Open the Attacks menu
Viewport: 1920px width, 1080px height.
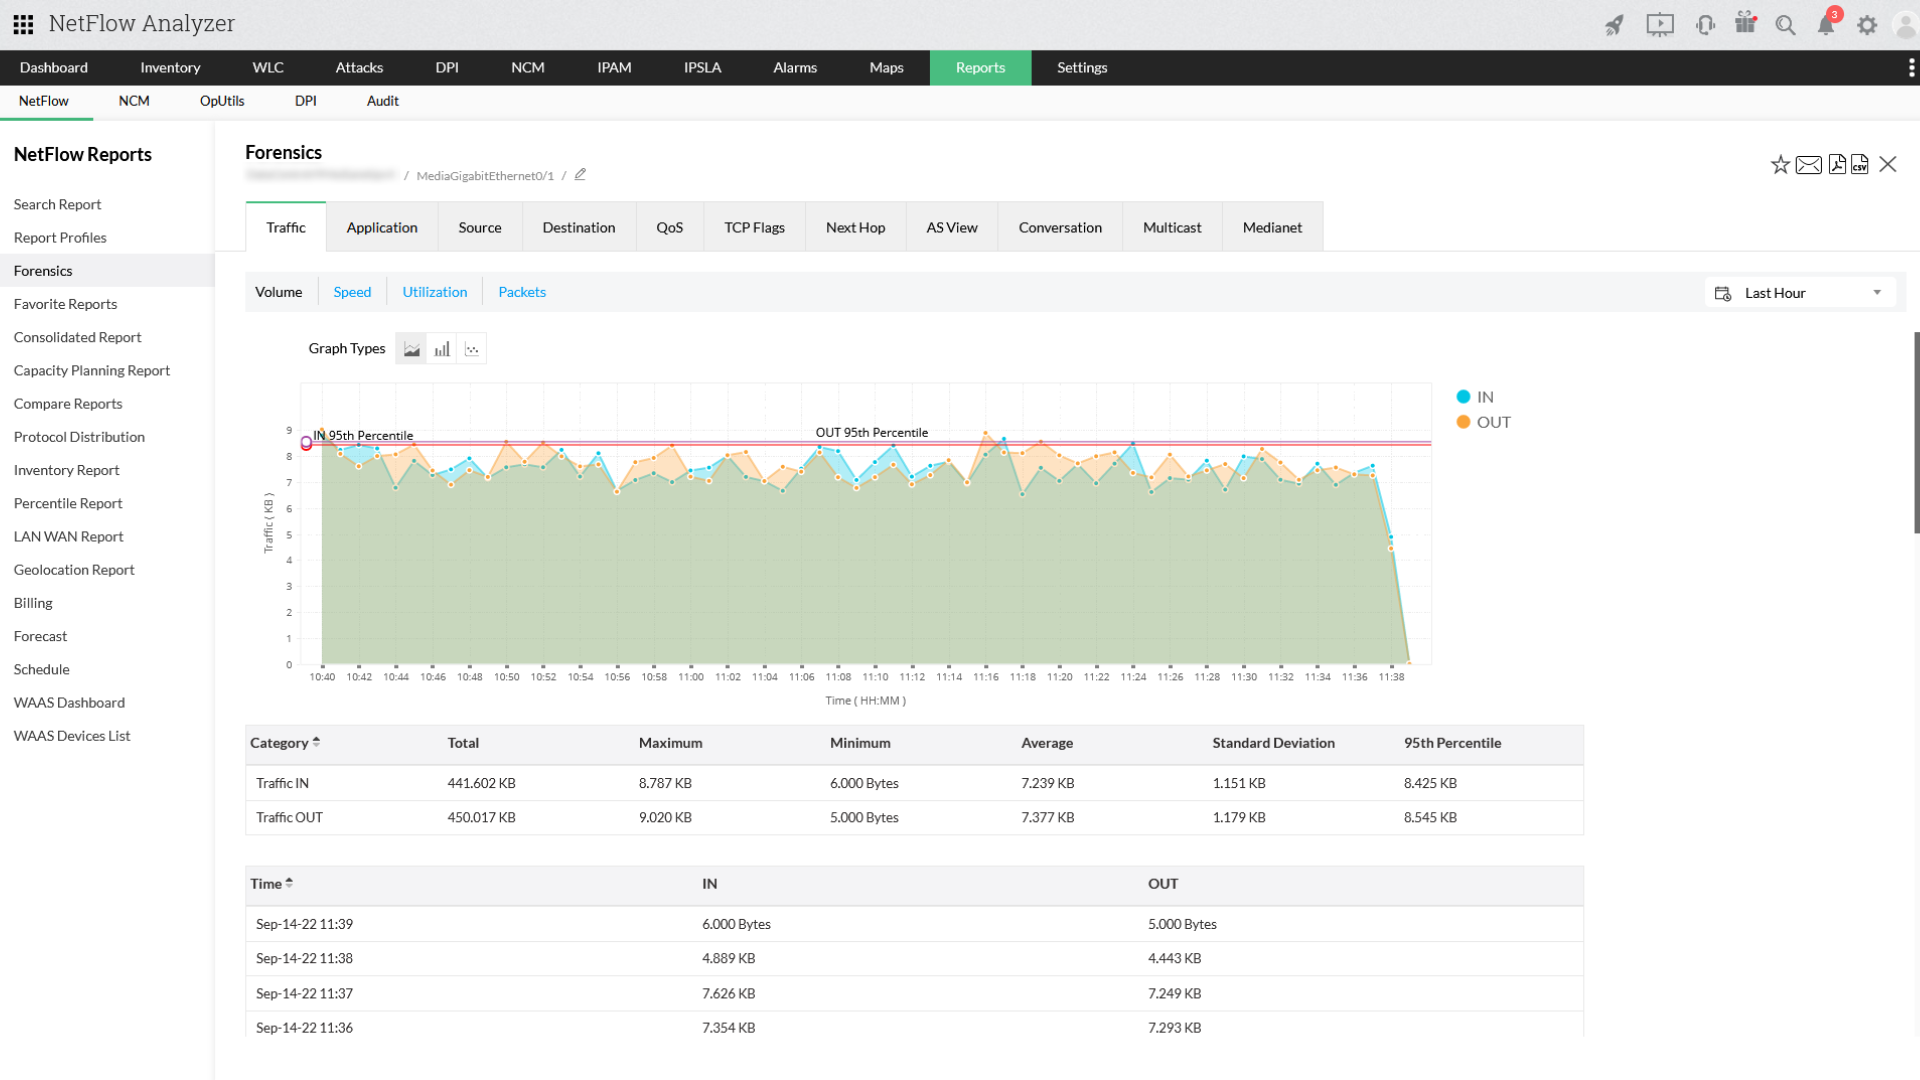[x=359, y=68]
